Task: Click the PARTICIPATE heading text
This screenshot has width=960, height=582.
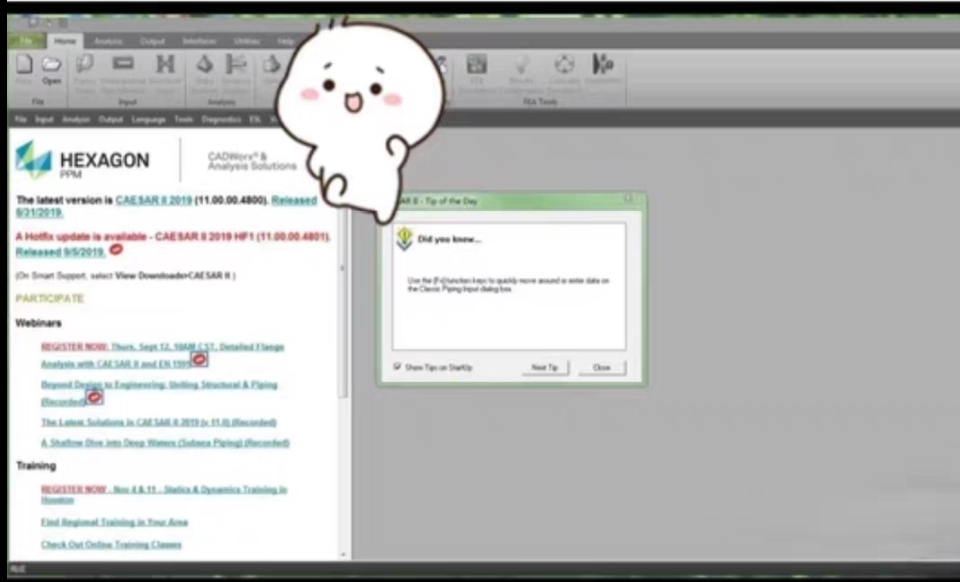Action: [x=50, y=299]
